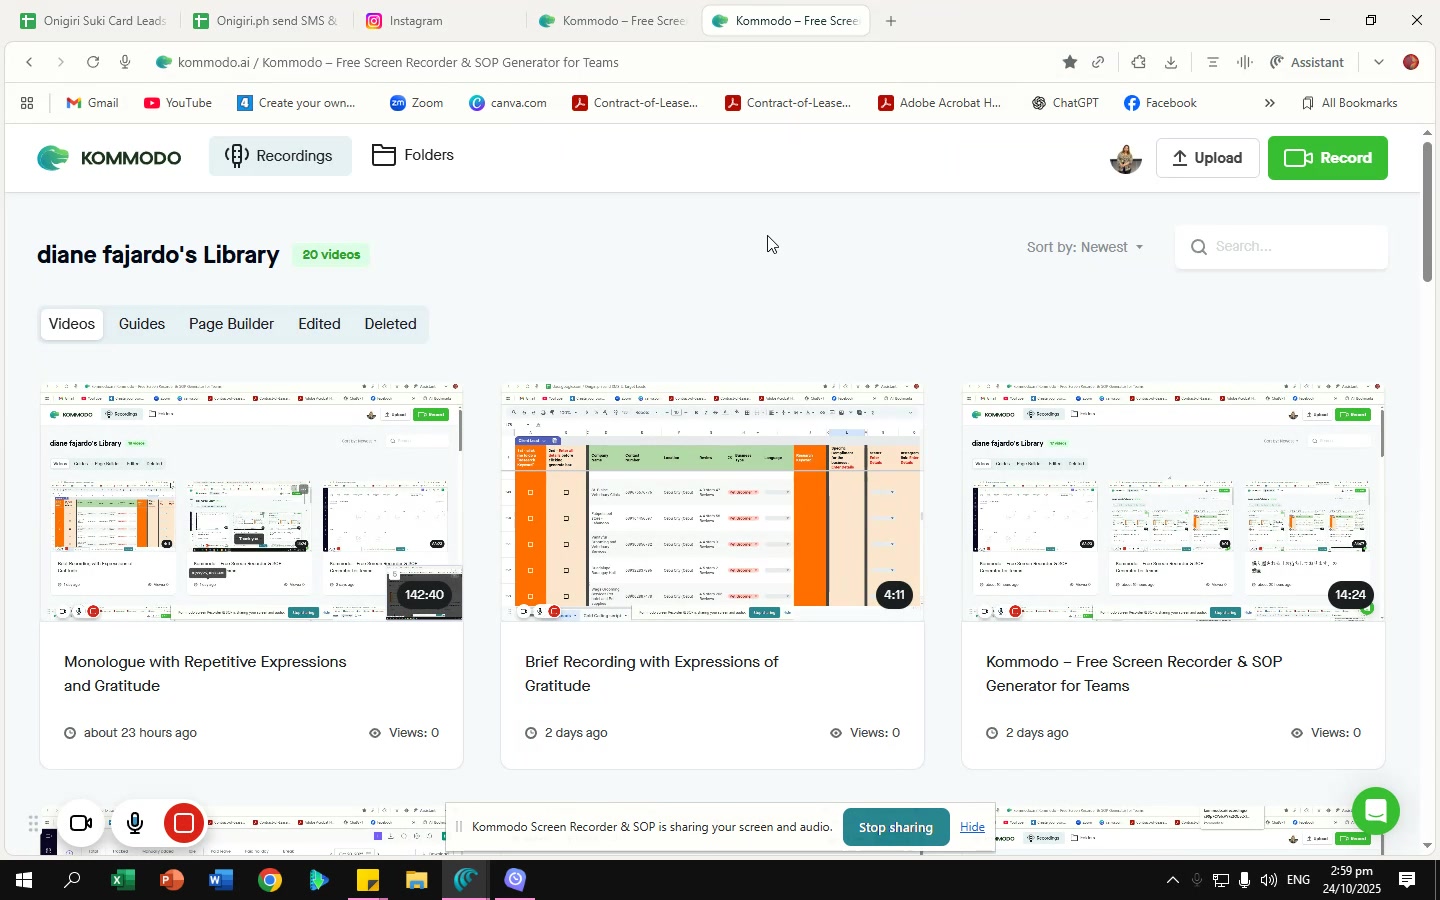Click the browser forward arrow
1440x900 pixels.
click(61, 62)
